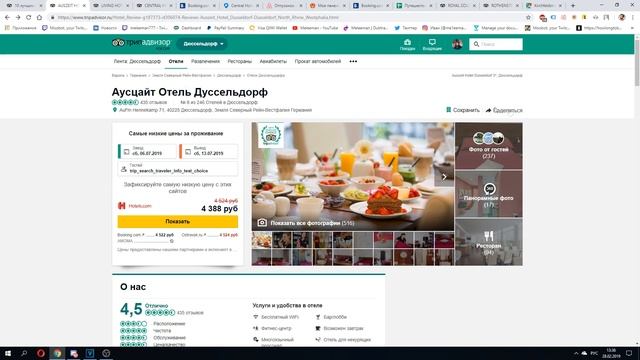
Task: Select the Авиабилеты tab
Action: pyautogui.click(x=273, y=61)
